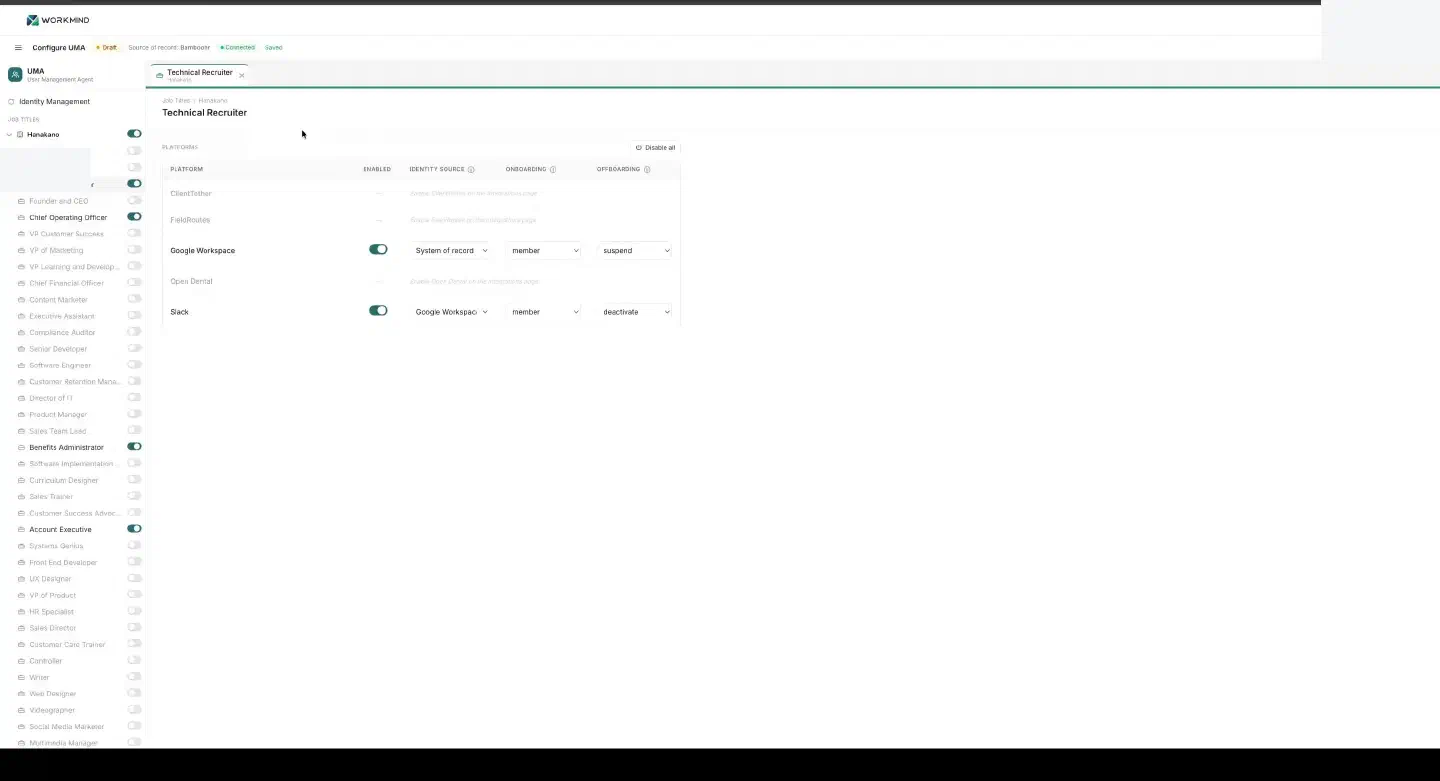Viewport: 1440px width, 781px height.
Task: Click the briefcase icon beside Controller
Action: point(22,661)
